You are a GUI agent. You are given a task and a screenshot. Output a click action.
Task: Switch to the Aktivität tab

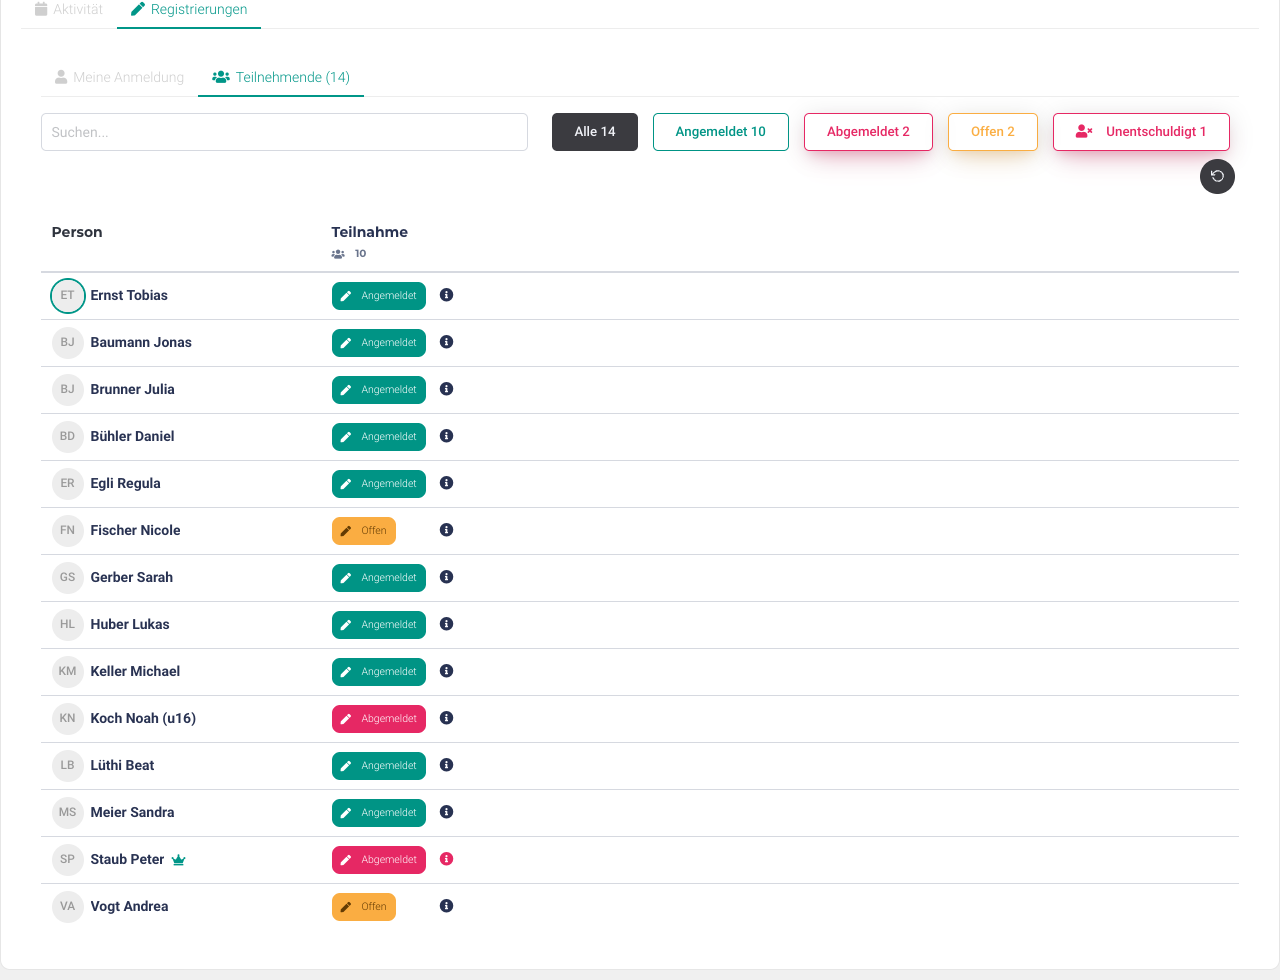pos(69,9)
